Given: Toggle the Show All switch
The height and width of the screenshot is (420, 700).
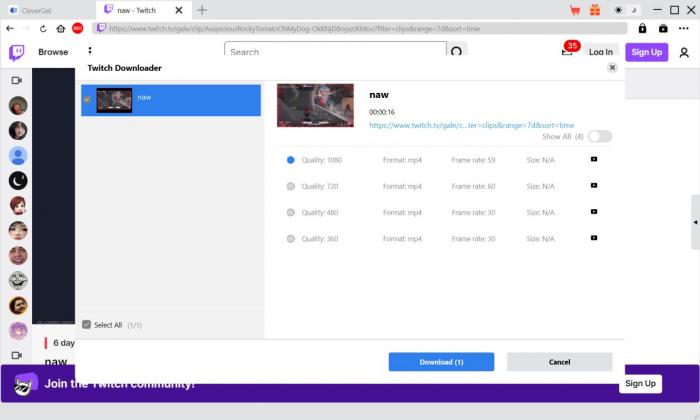Looking at the screenshot, I should click(x=600, y=137).
